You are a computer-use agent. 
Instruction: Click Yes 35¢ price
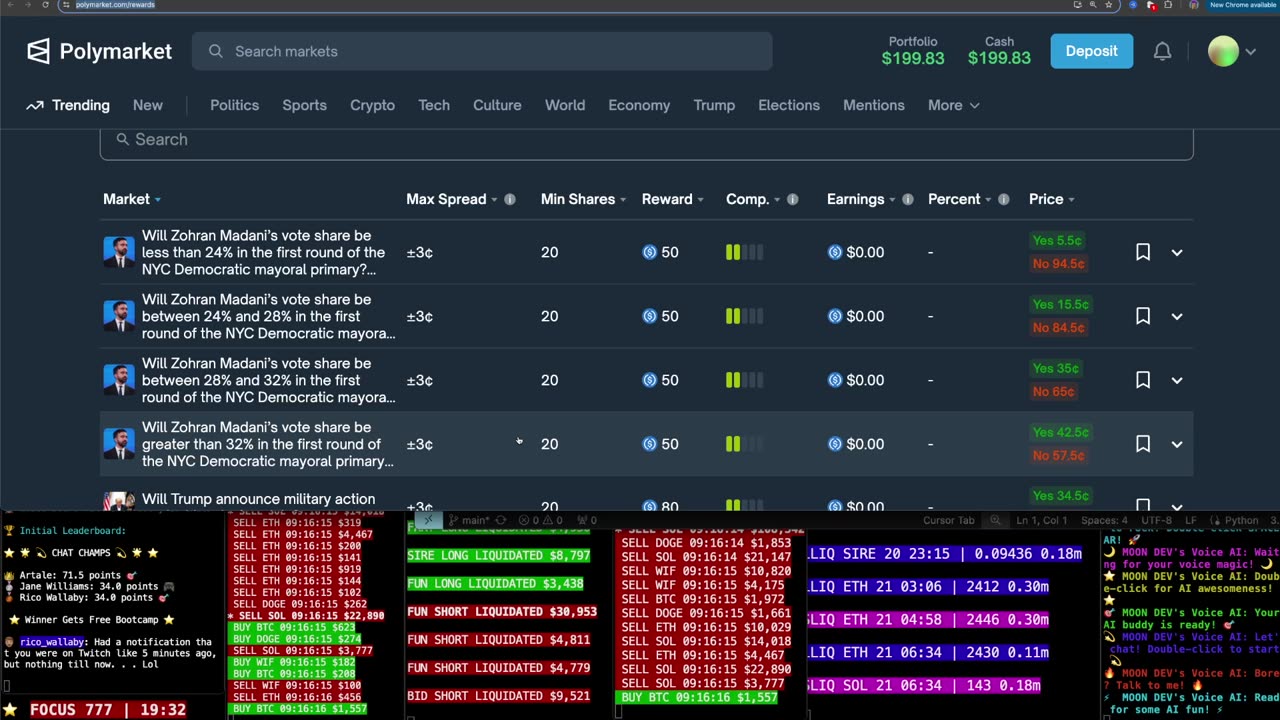(x=1055, y=368)
